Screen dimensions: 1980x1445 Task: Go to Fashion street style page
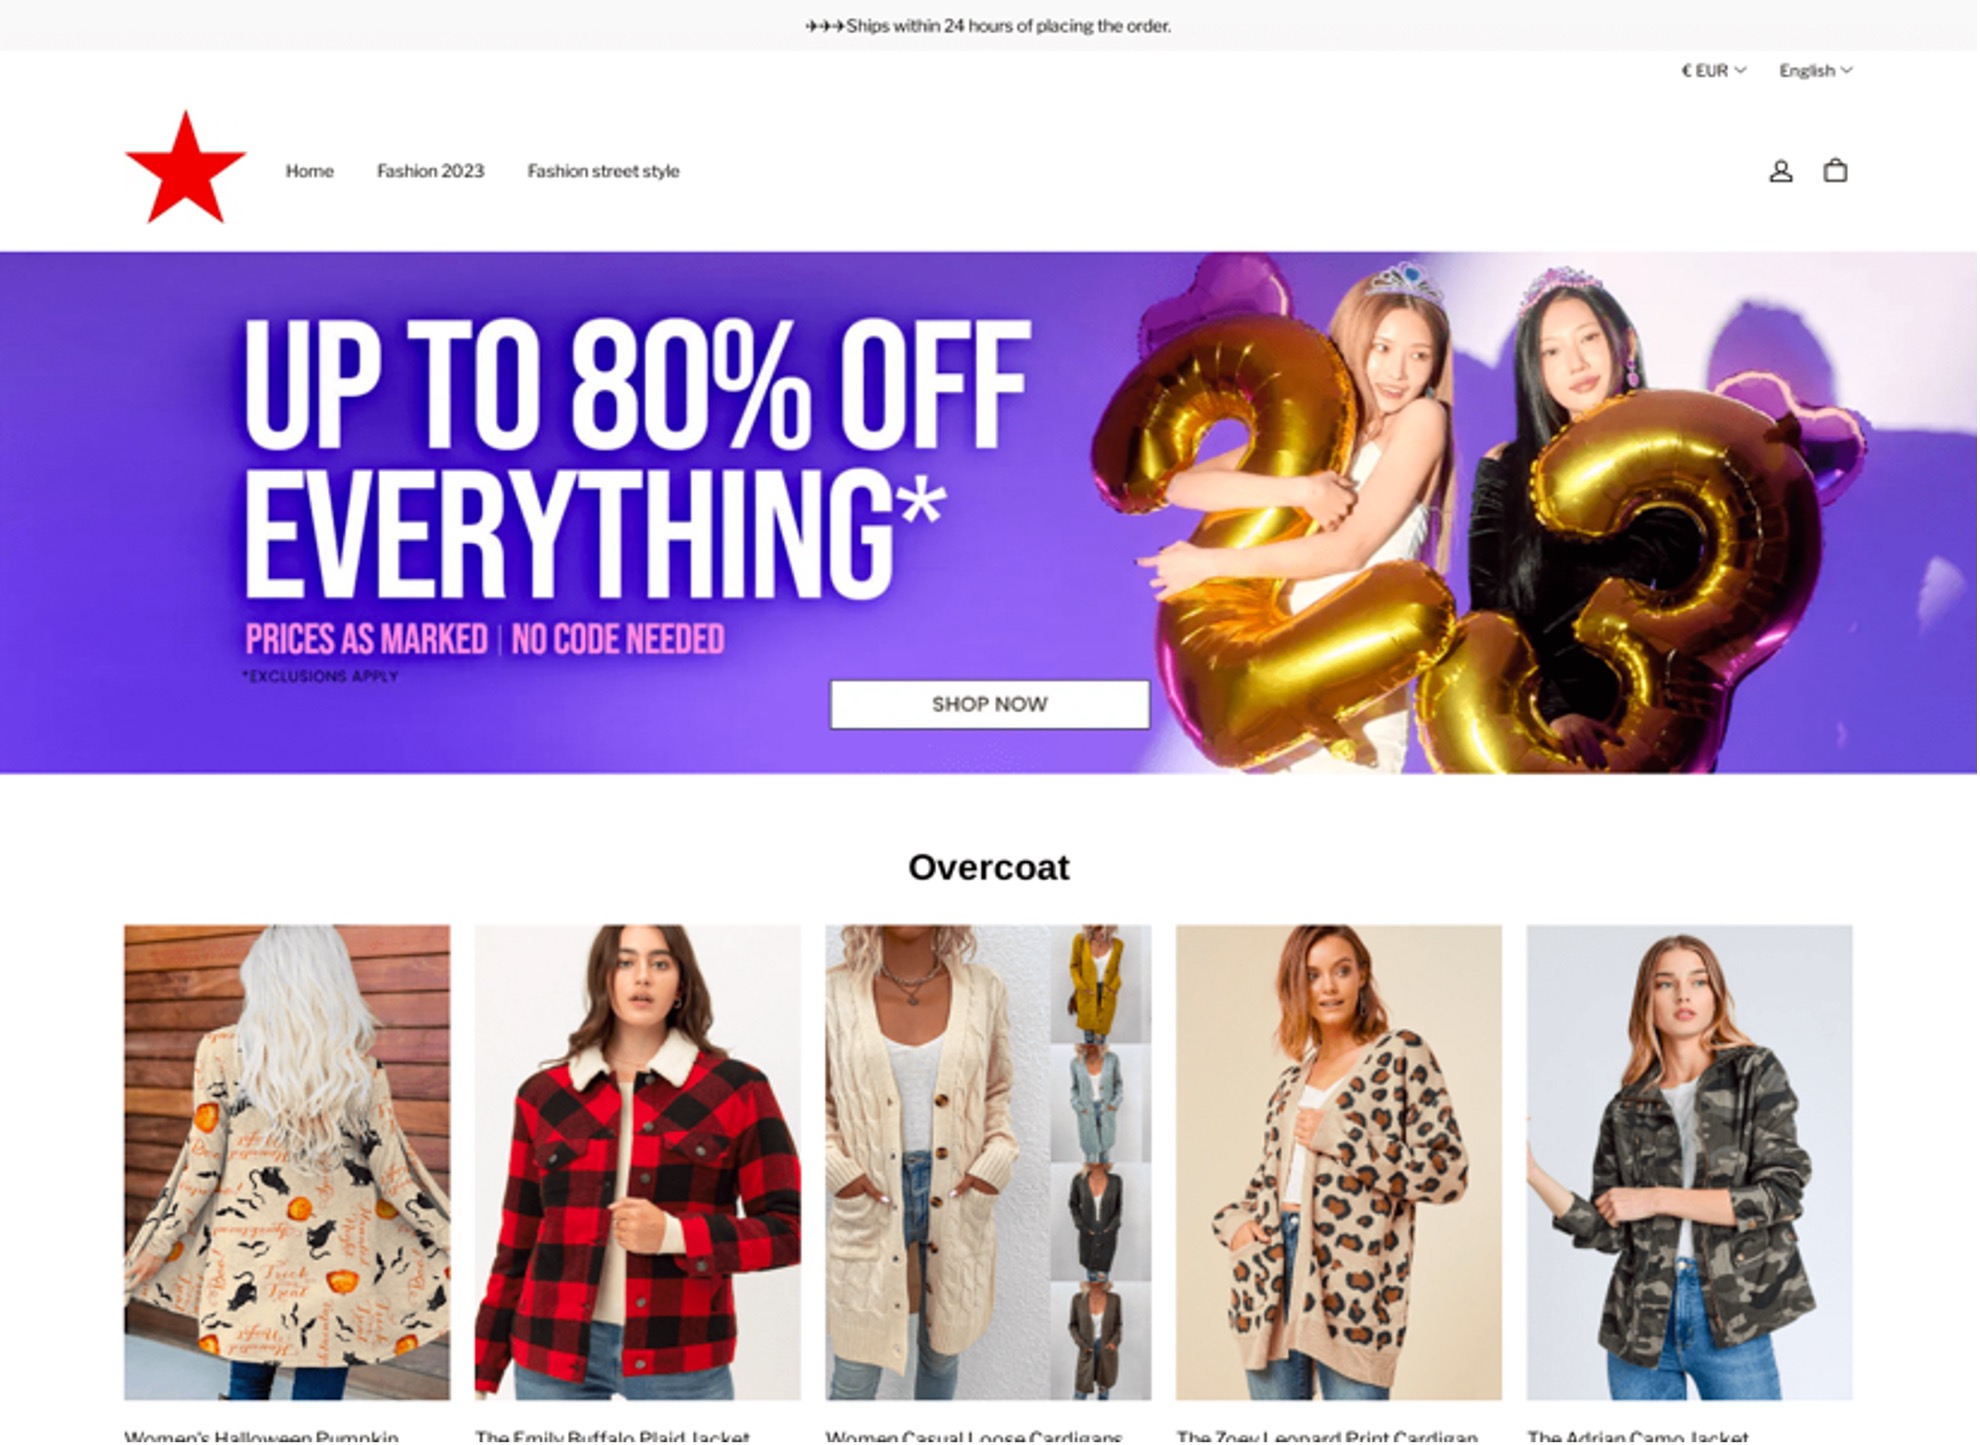pos(604,171)
